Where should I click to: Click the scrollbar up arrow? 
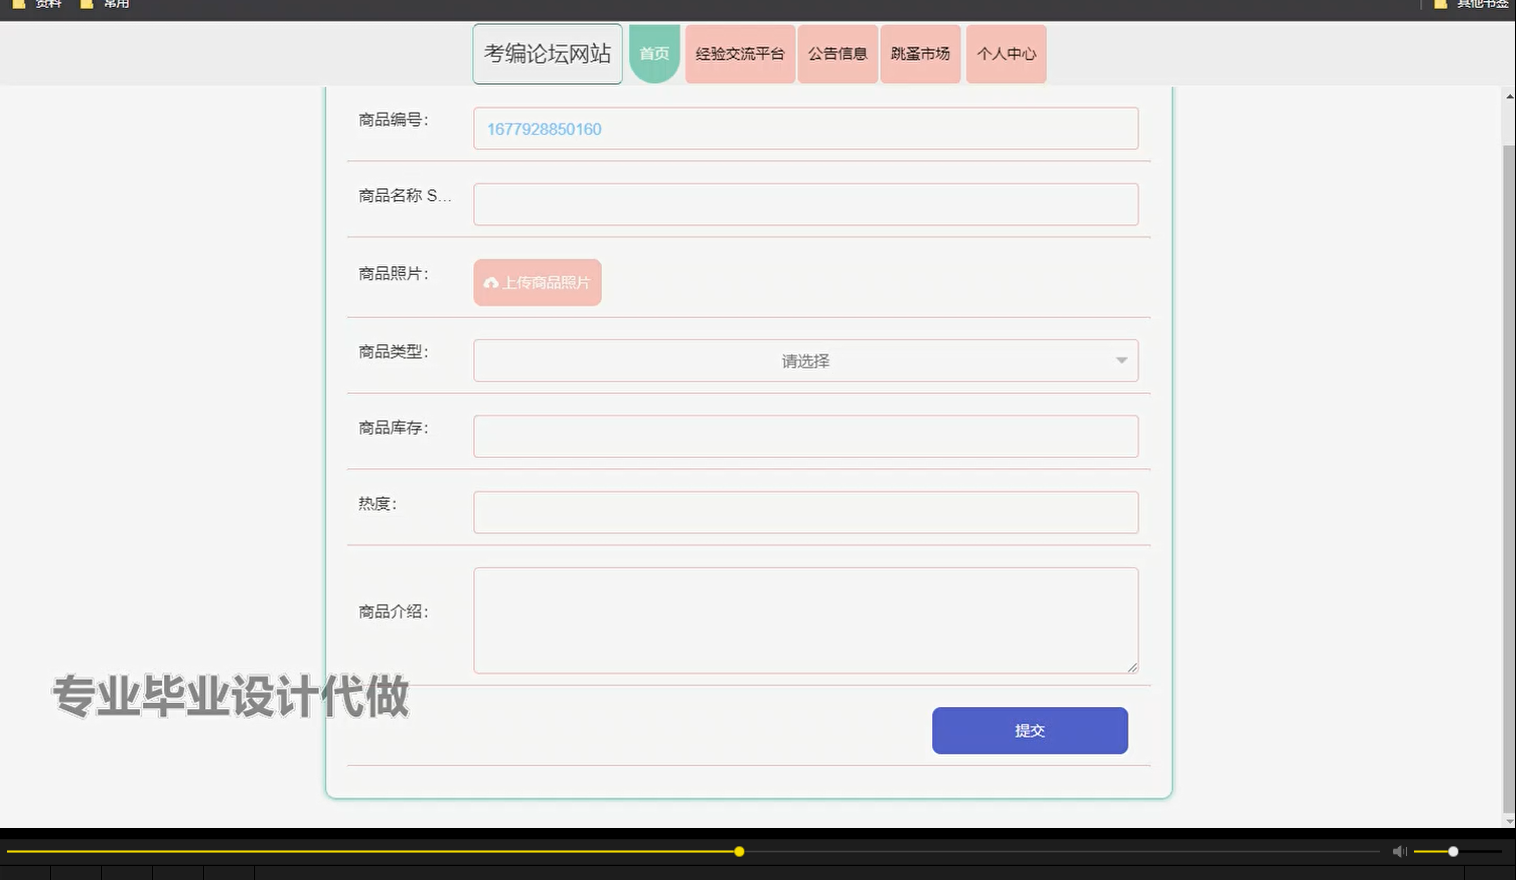coord(1508,96)
